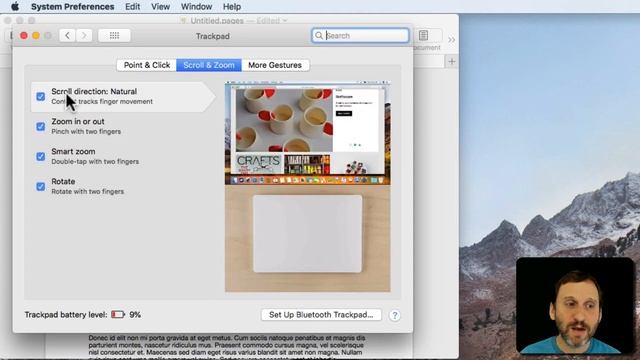Show all preferences grid button
This screenshot has height=360, width=640.
tap(114, 36)
